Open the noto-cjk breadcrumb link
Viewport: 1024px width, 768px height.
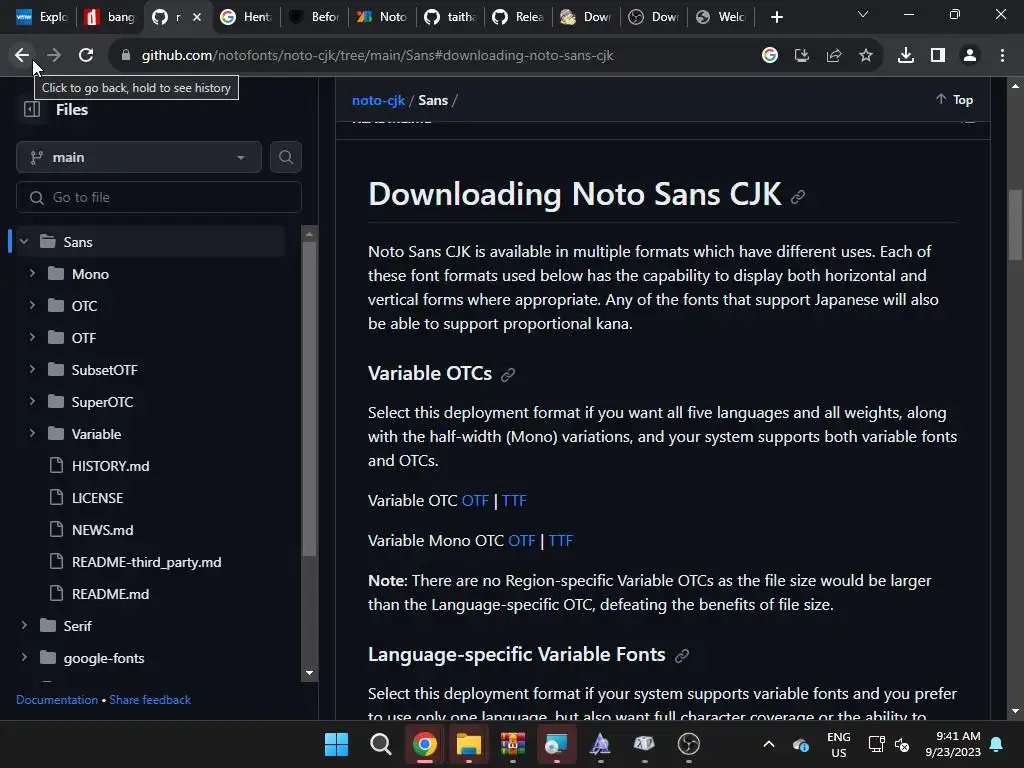click(x=378, y=100)
